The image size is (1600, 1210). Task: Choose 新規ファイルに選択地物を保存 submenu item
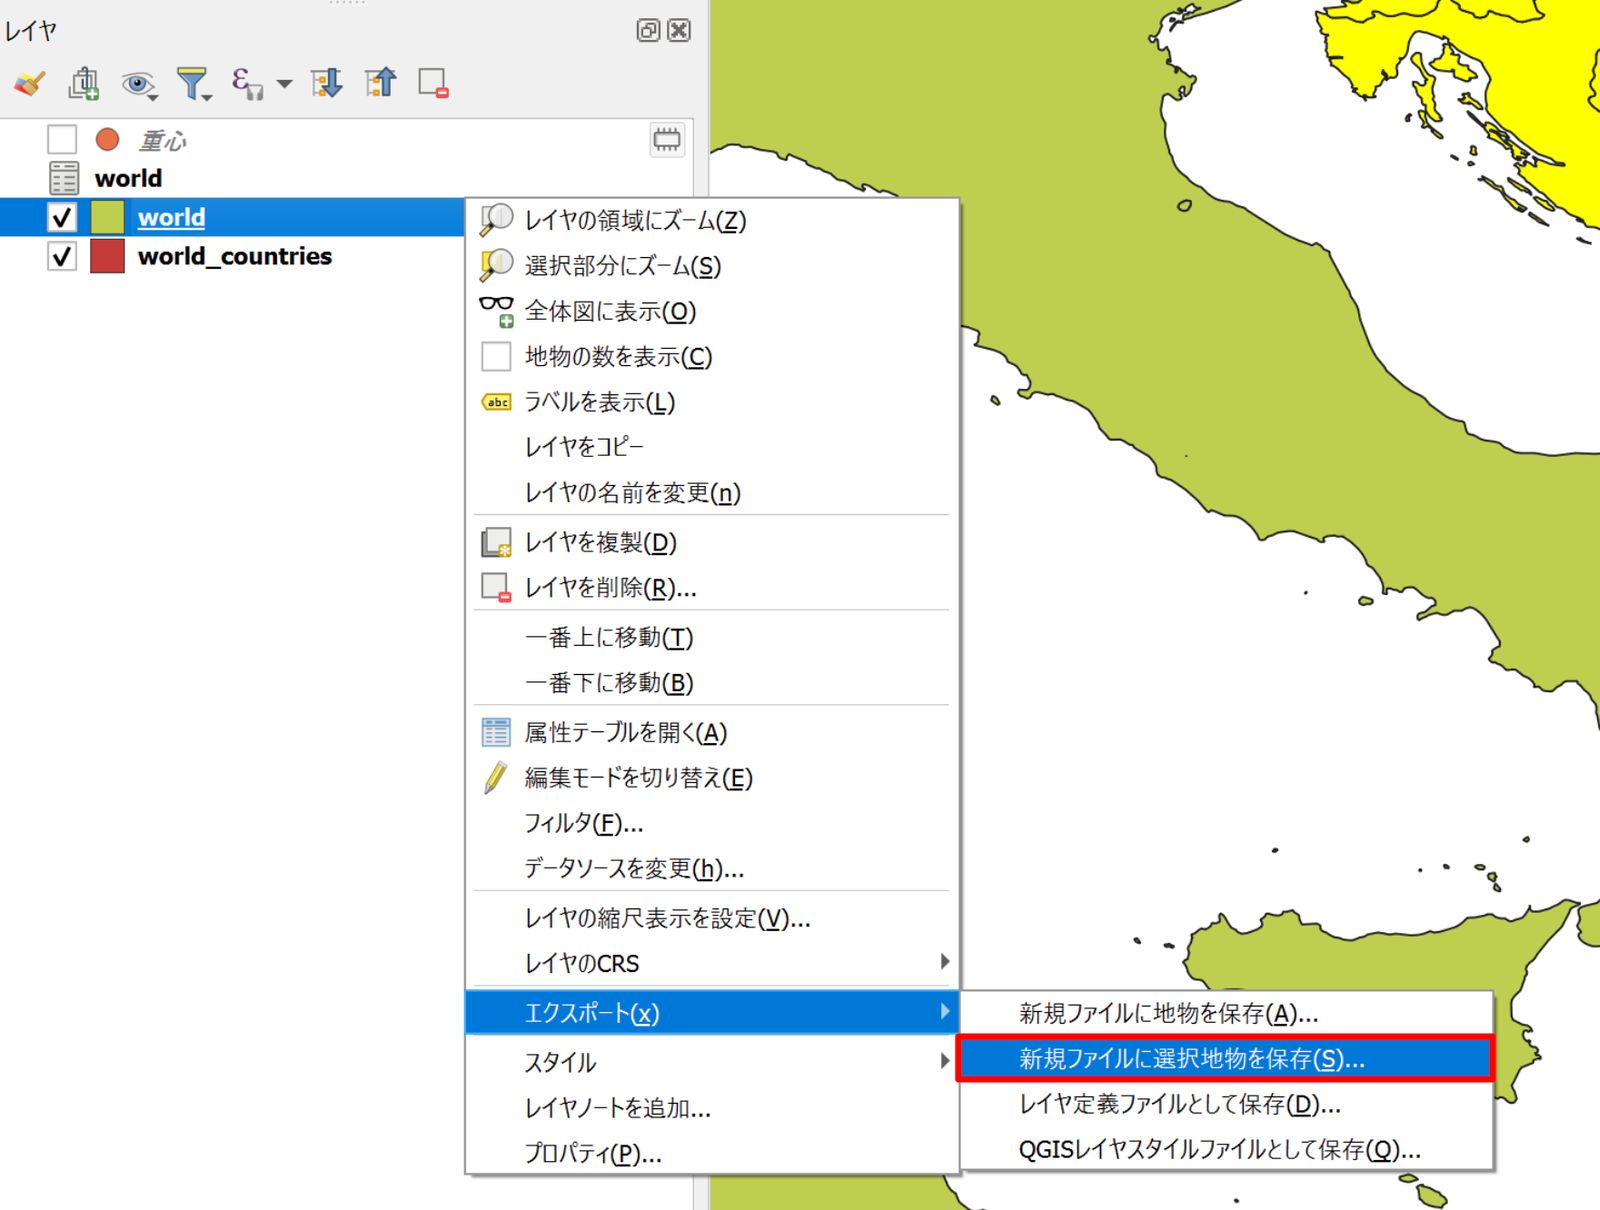coord(1226,1059)
